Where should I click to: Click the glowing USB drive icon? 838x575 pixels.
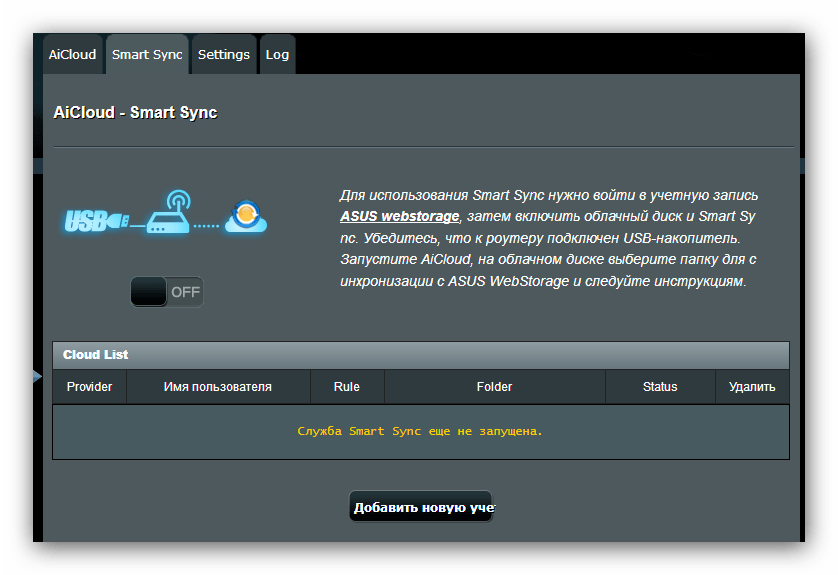click(96, 221)
